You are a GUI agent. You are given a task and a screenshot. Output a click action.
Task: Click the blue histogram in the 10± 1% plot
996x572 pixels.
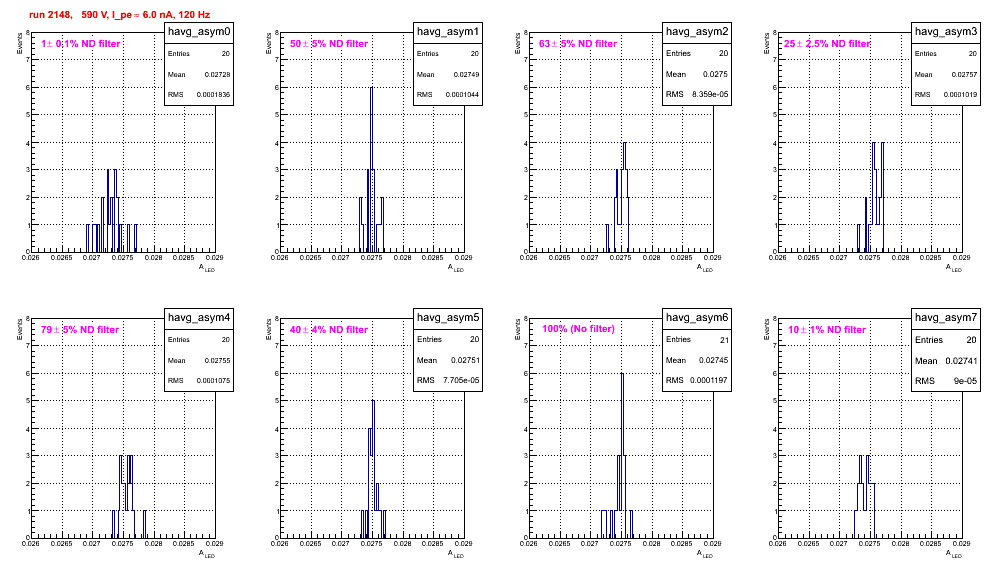(x=865, y=496)
